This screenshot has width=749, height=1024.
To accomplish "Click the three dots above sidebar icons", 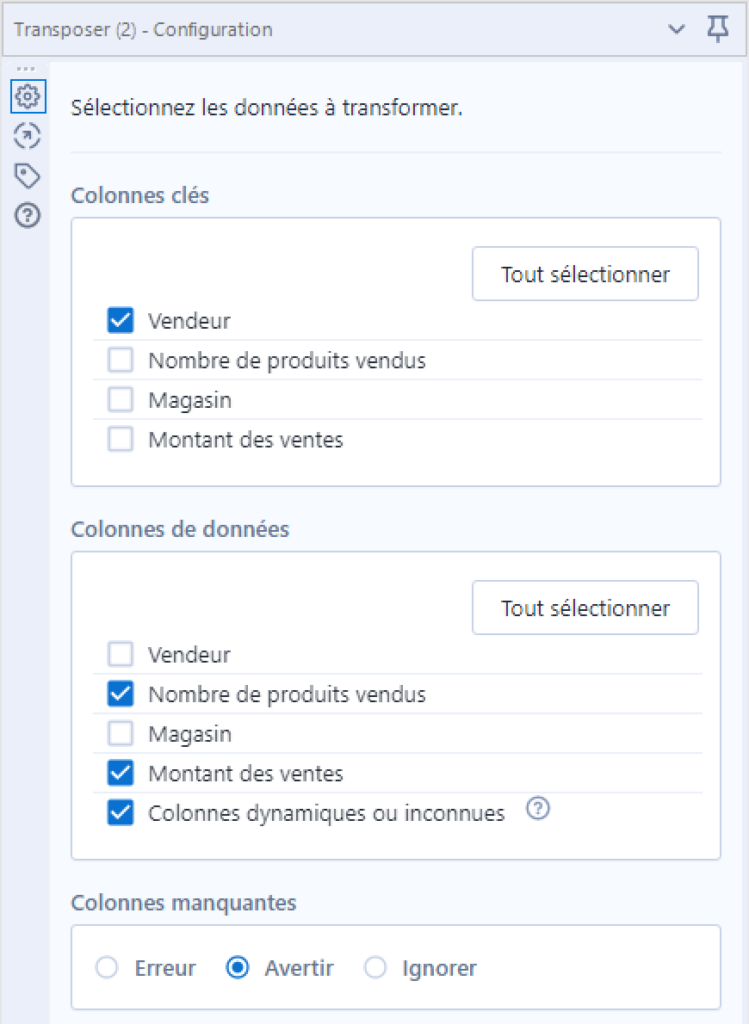I will click(x=26, y=69).
